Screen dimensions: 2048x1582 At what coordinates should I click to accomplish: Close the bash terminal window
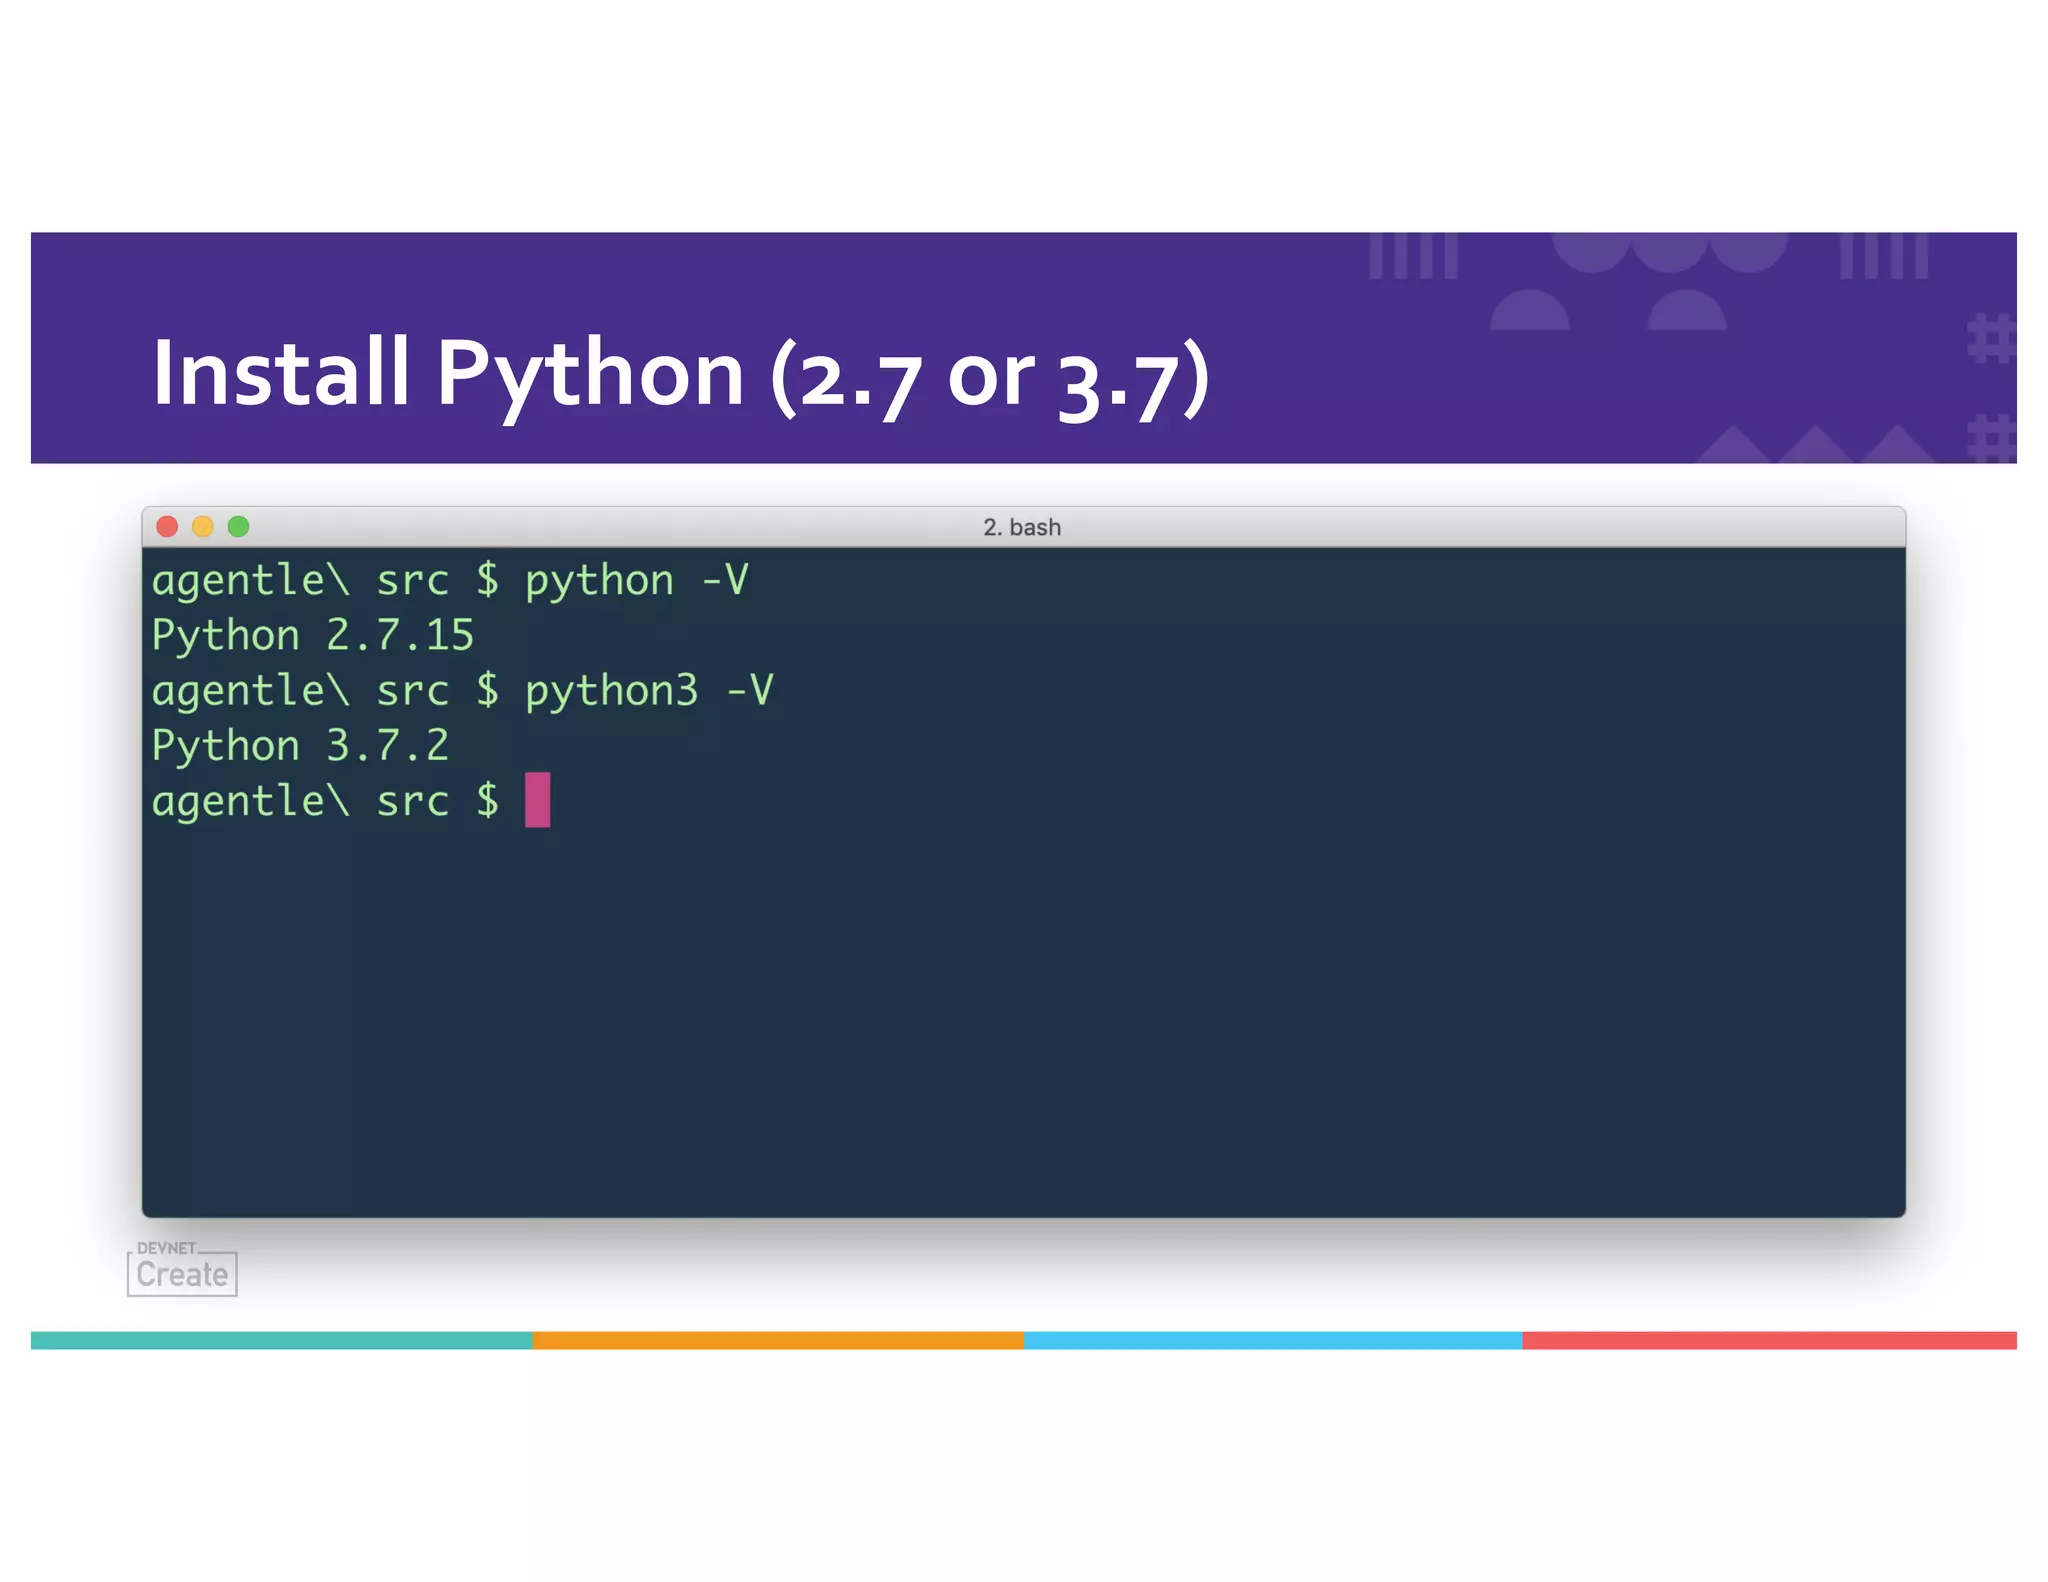pos(167,527)
